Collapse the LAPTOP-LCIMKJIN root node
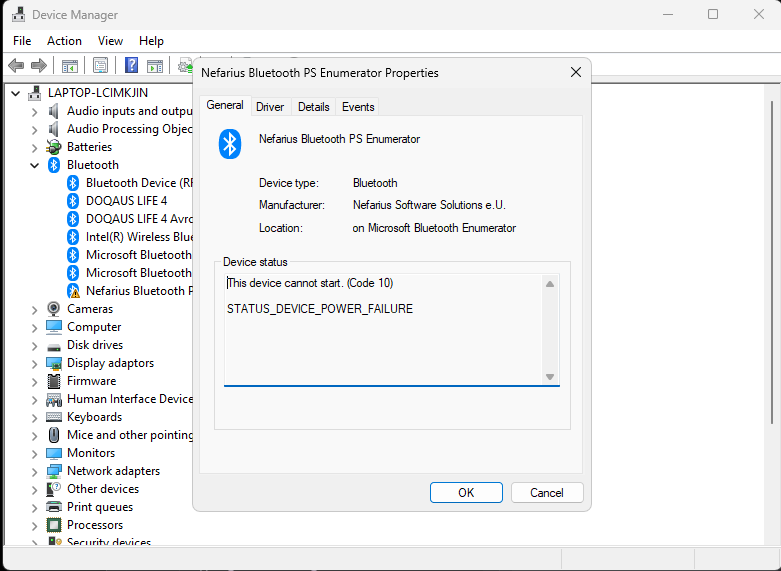The height and width of the screenshot is (571, 781). tap(16, 93)
